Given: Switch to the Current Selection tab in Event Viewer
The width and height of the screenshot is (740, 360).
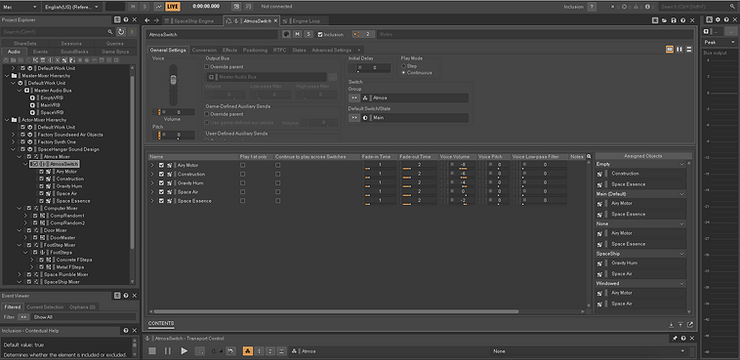Looking at the screenshot, I should pyautogui.click(x=45, y=307).
